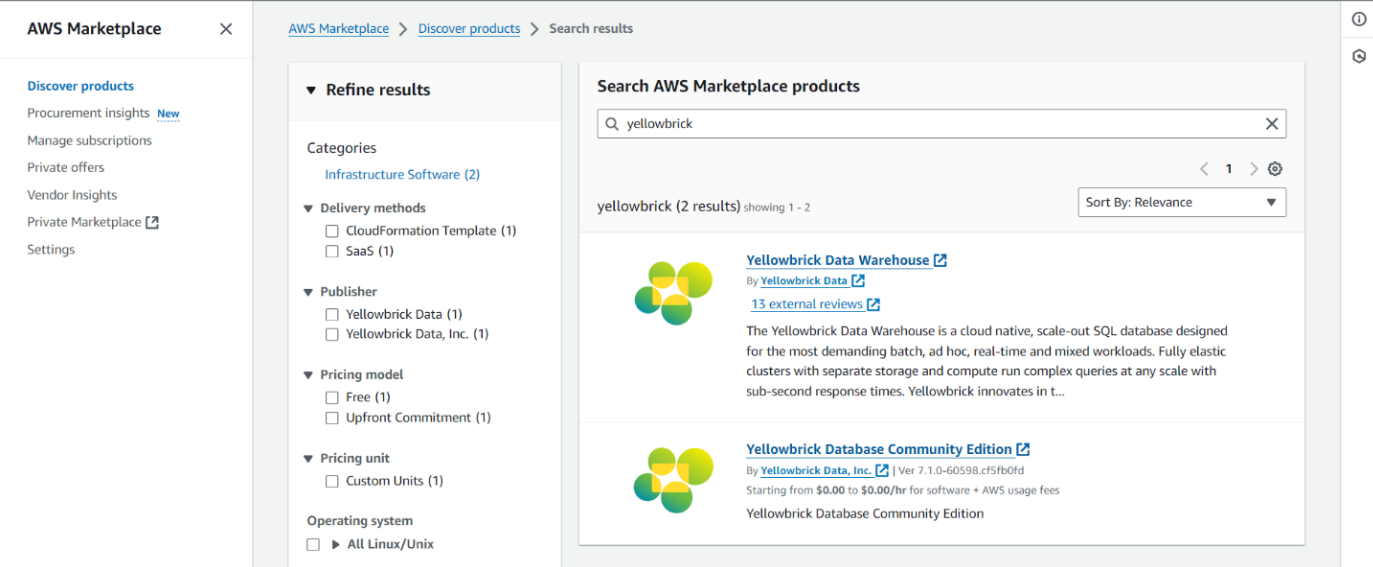Go to next results page arrow

1253,169
